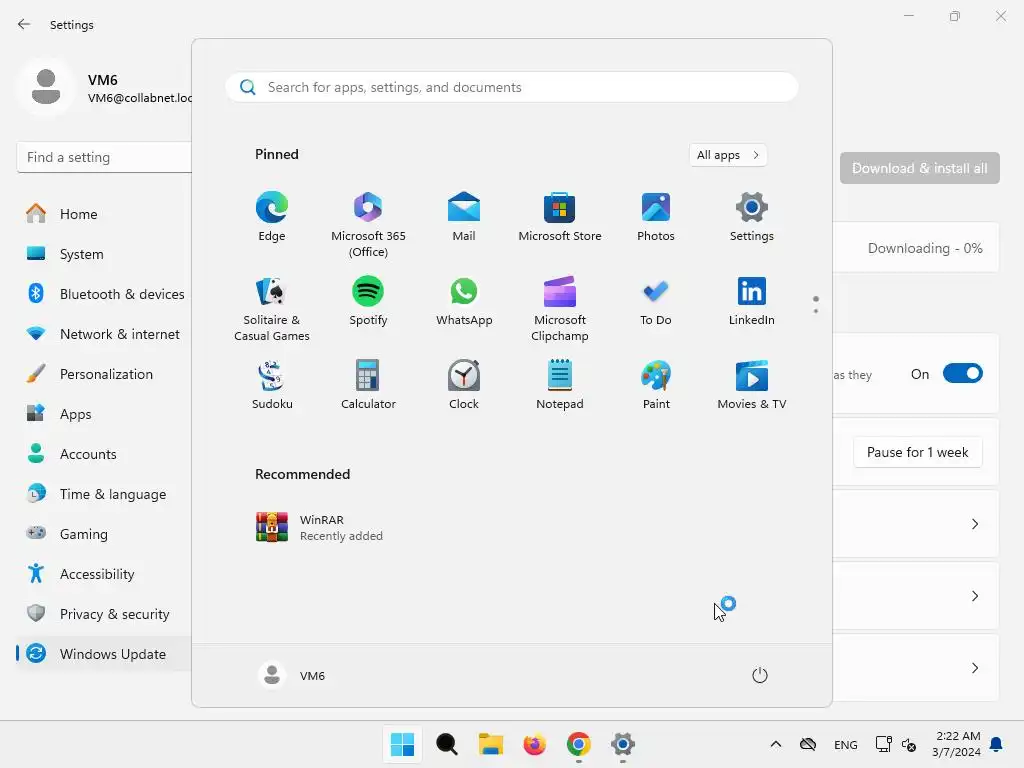Open Network & internet settings
The height and width of the screenshot is (768, 1024).
tap(104, 334)
